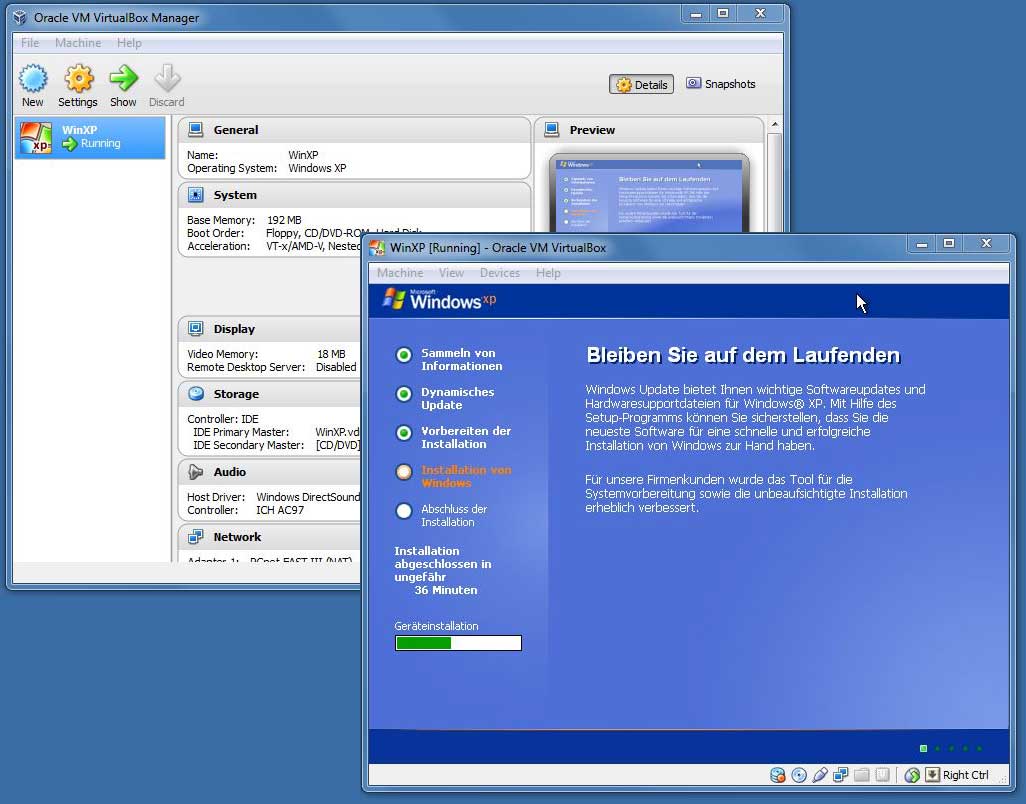This screenshot has width=1026, height=804.
Task: Click the '192 MB' base memory value
Action: pos(284,220)
